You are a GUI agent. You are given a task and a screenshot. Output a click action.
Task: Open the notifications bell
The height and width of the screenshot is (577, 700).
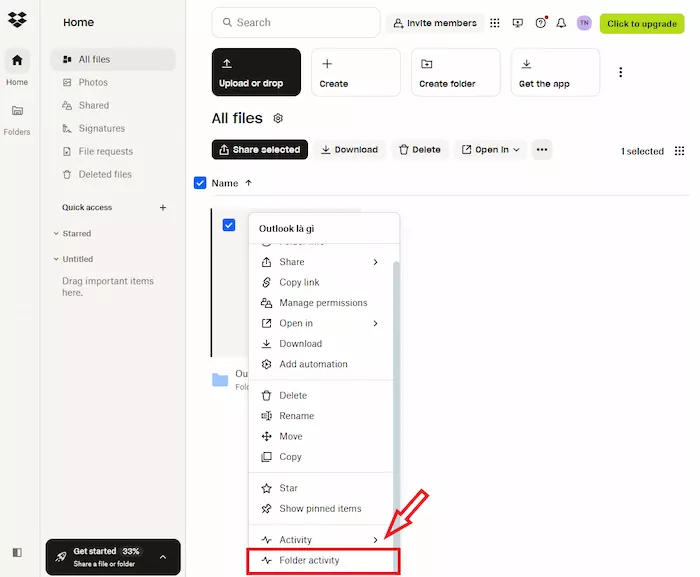click(561, 23)
